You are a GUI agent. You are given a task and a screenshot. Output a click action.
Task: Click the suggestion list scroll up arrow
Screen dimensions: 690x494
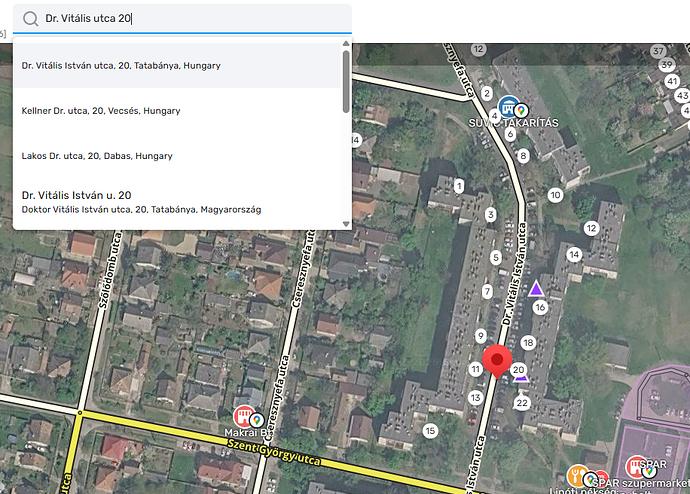346,43
